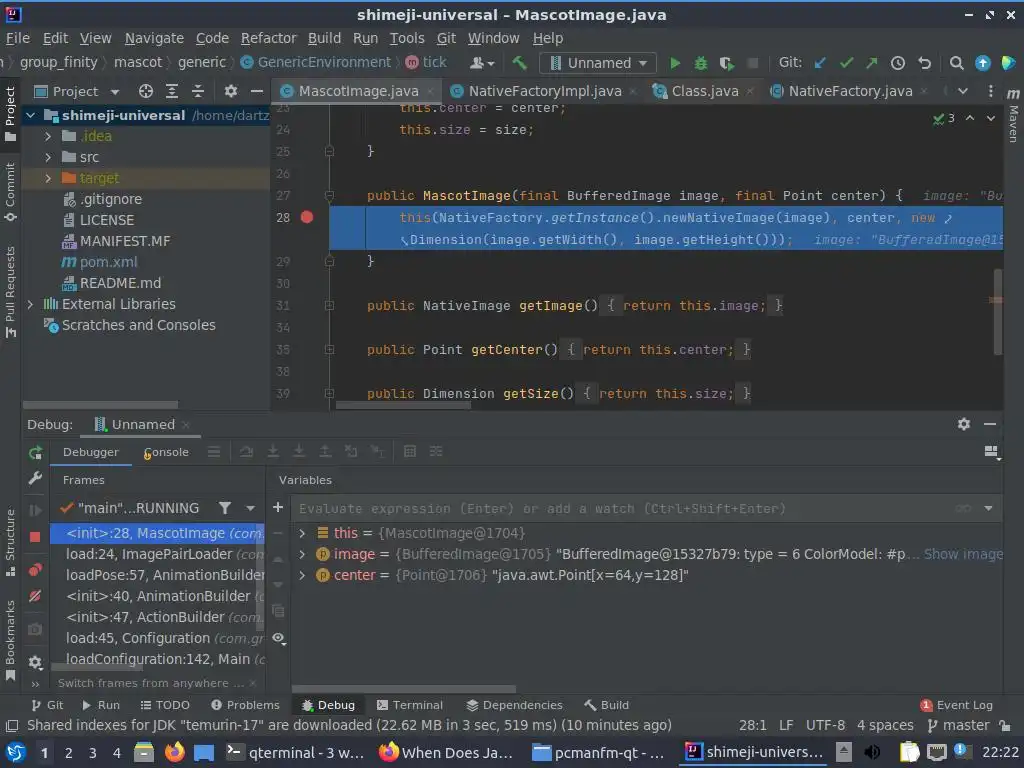This screenshot has width=1024, height=768.
Task: Push commits with Git green up-right arrow
Action: click(x=872, y=63)
